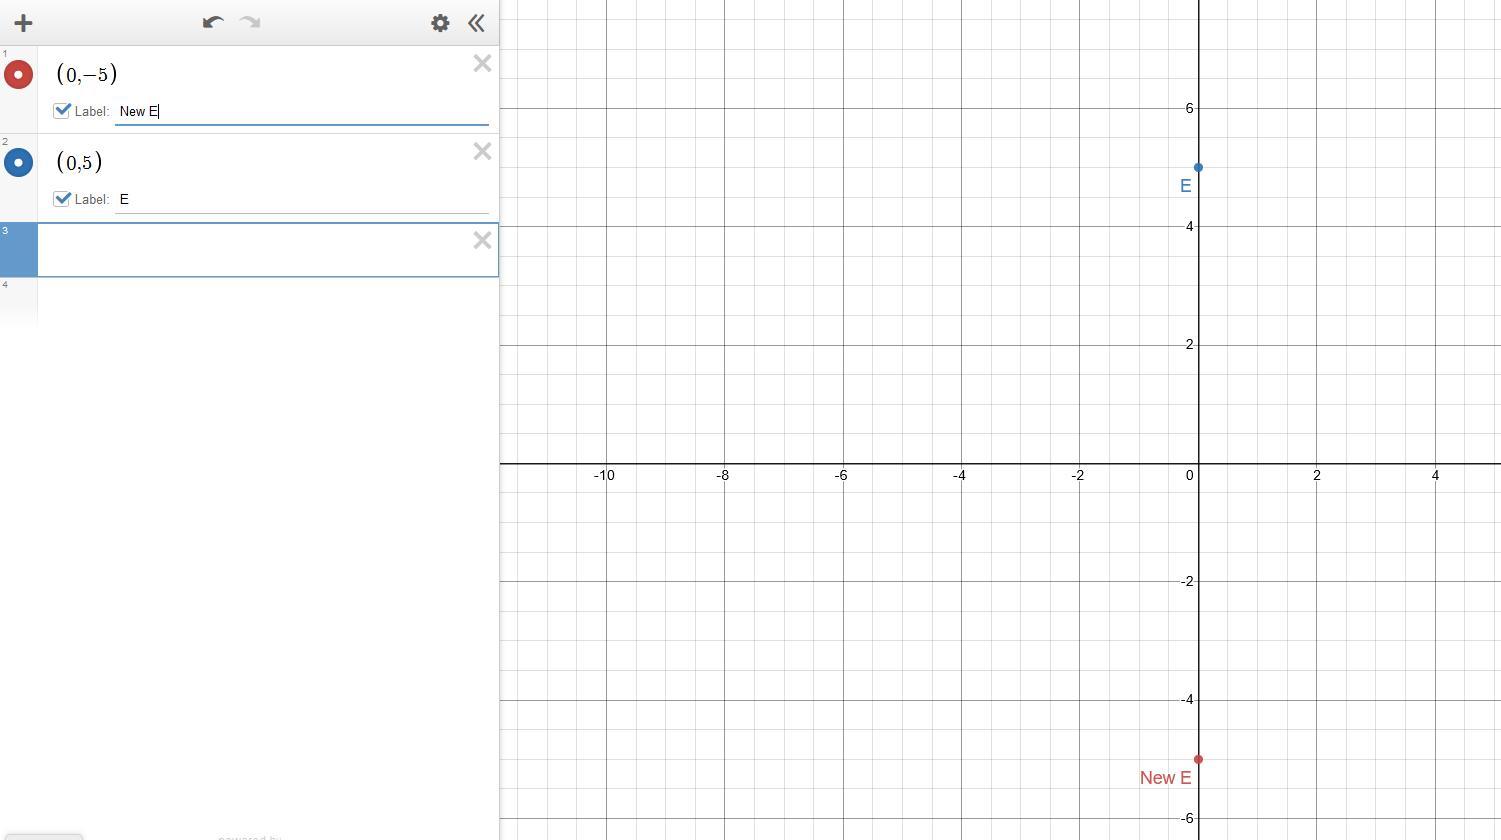Delete empty expression 3 with its X

click(482, 240)
